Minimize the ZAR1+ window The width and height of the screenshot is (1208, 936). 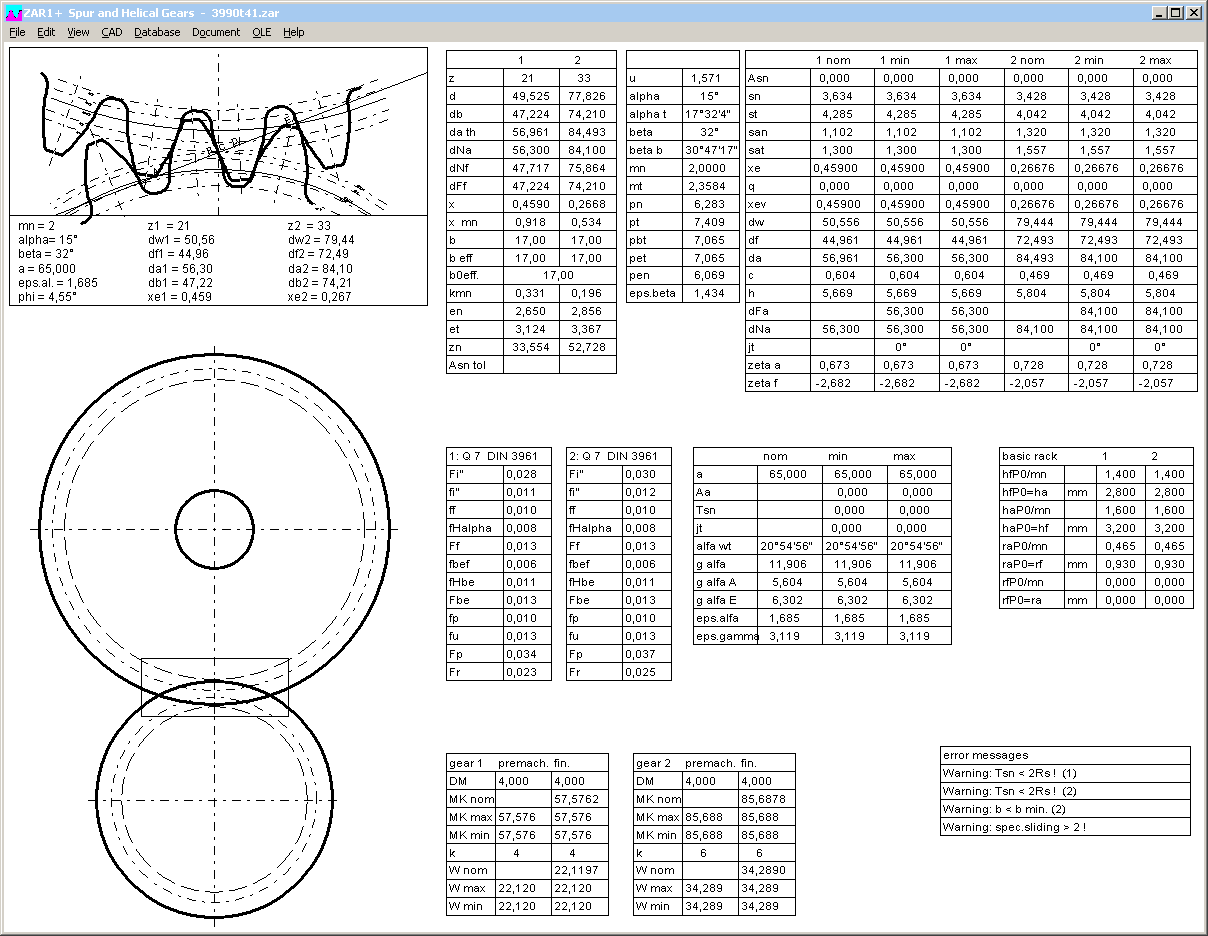1158,13
